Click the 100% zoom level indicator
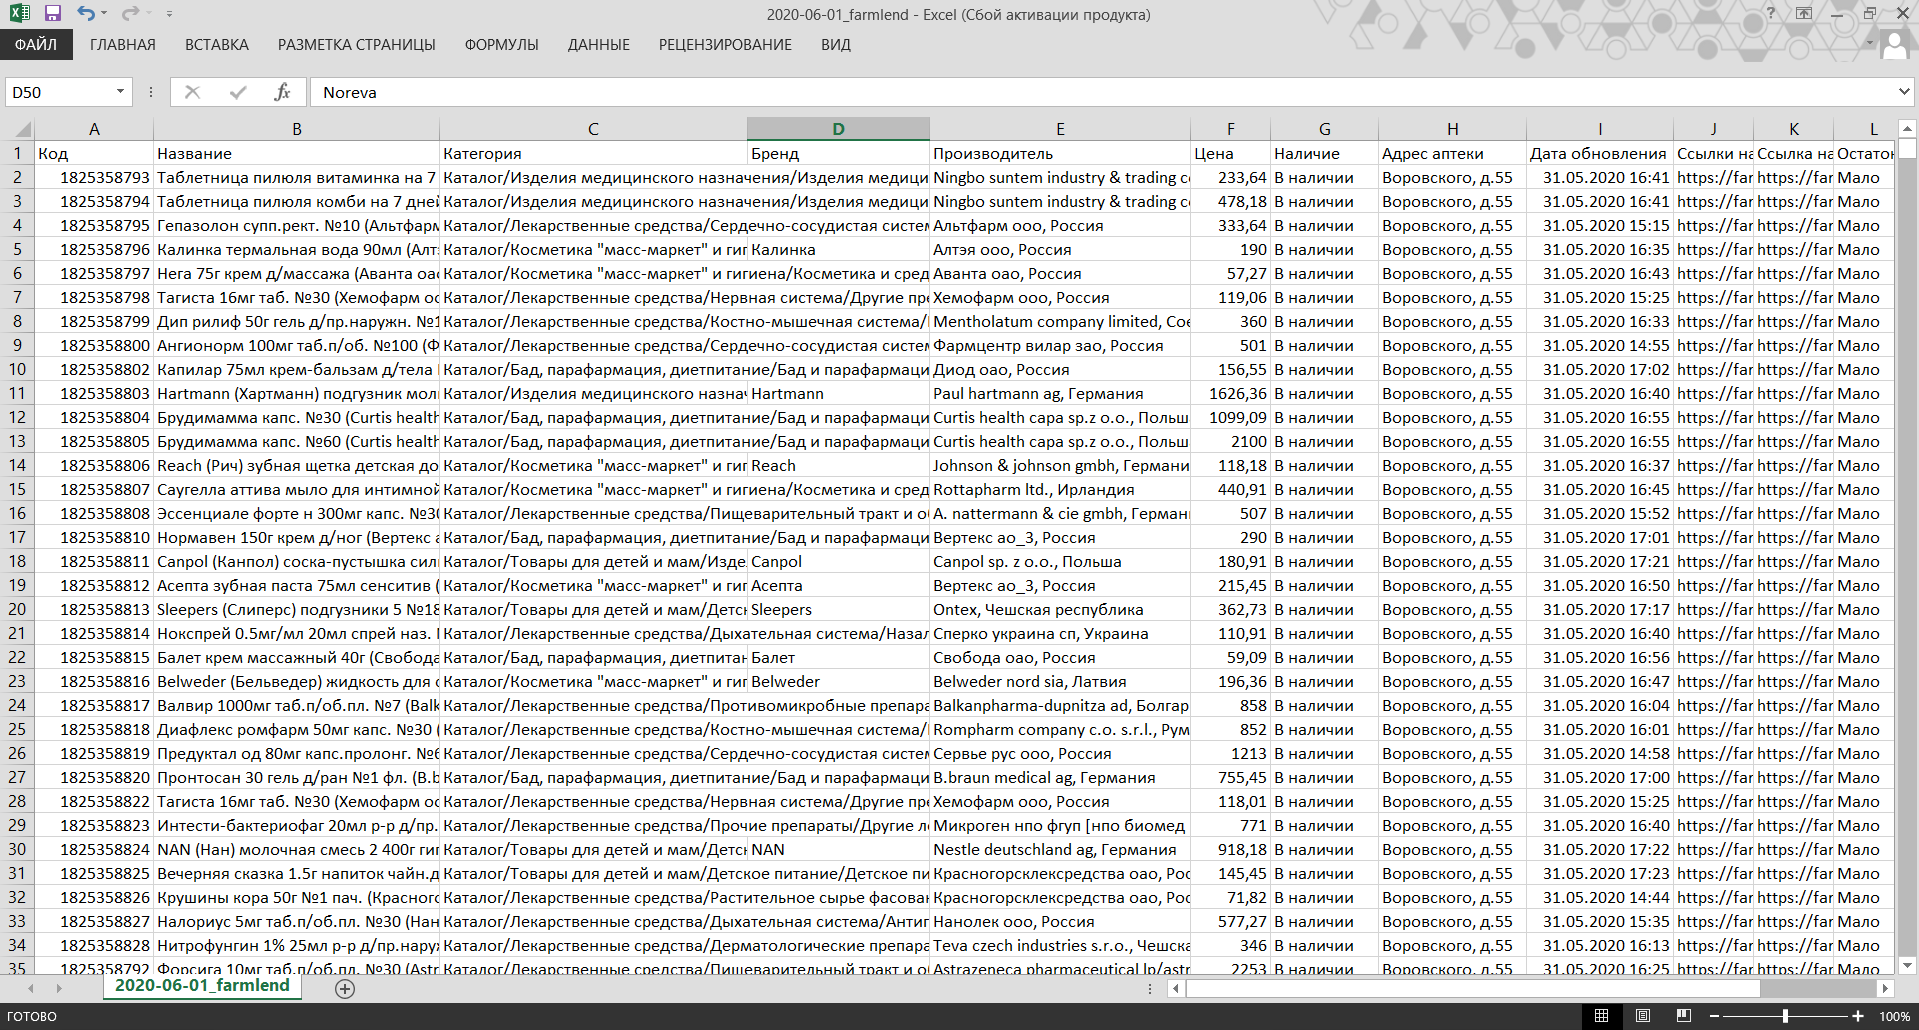Screen dimensions: 1919x1030 pos(1894,1016)
